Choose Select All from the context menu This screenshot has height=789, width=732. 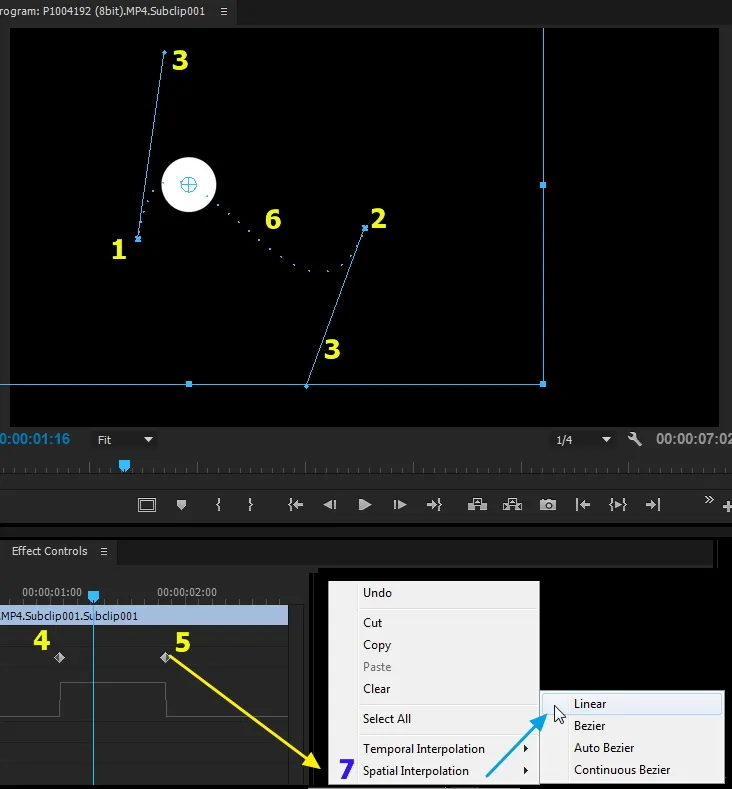pos(434,719)
